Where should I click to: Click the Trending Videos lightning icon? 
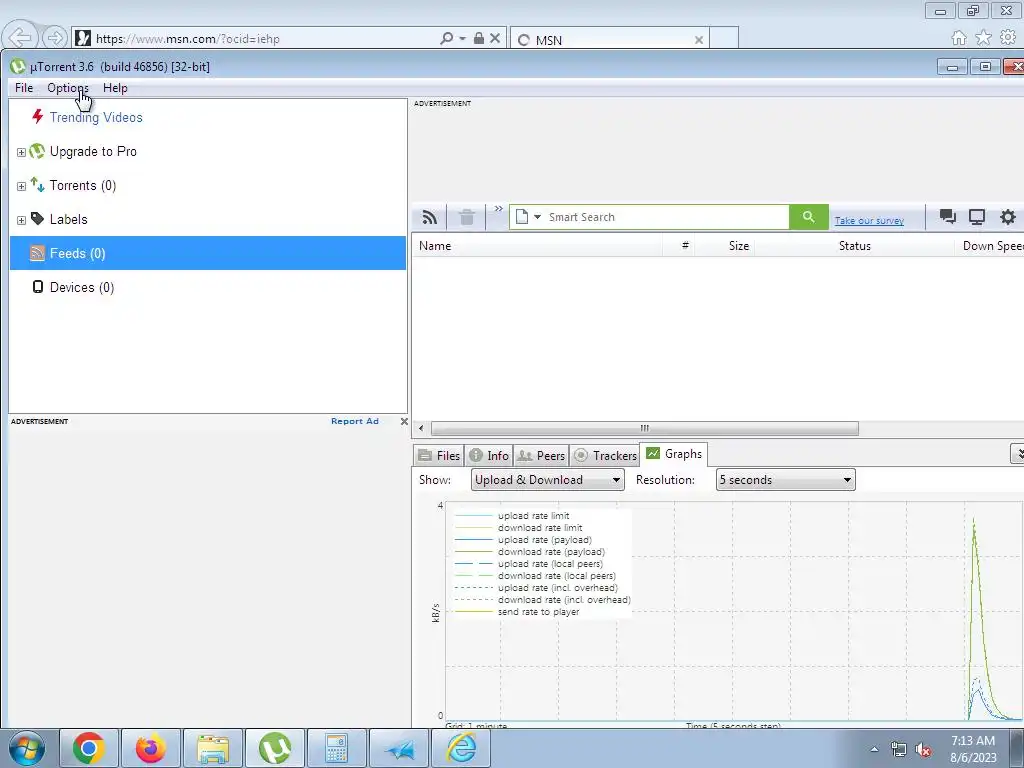(x=37, y=117)
